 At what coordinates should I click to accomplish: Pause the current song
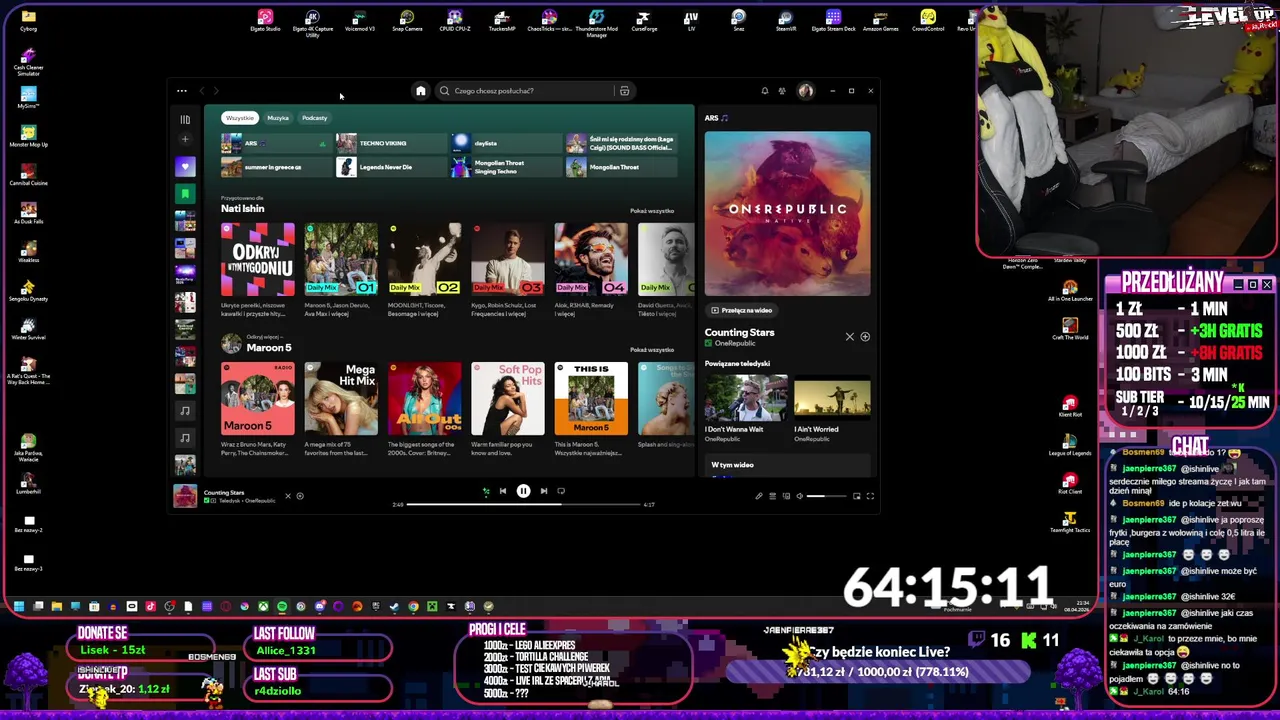(x=523, y=491)
